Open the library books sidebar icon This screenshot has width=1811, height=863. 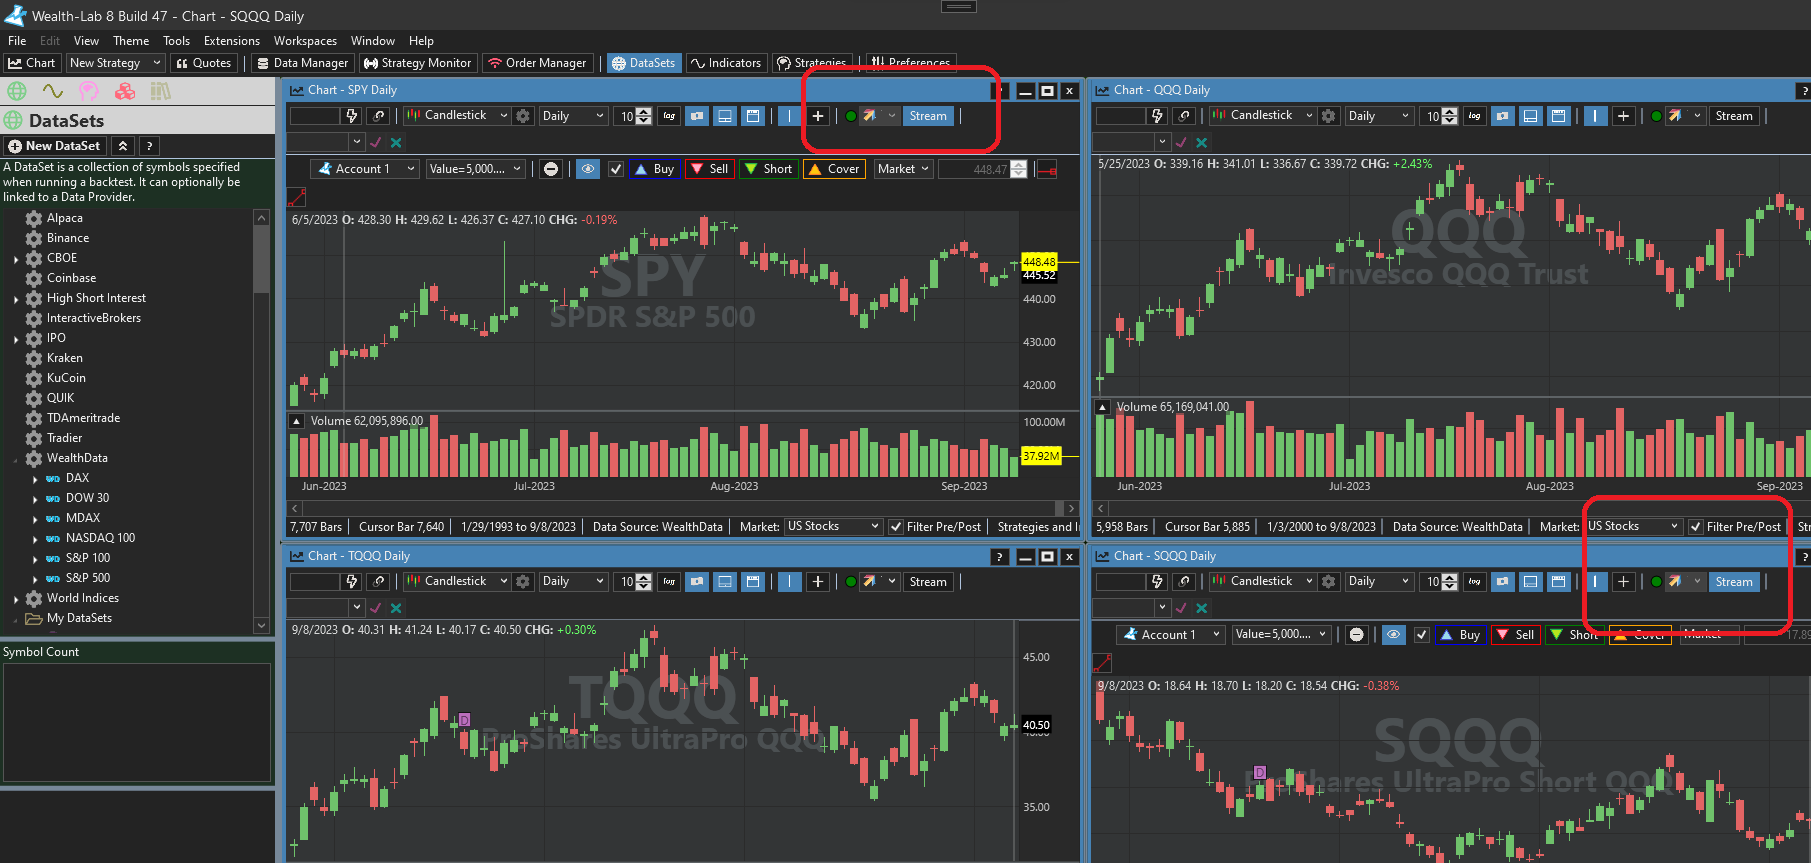pos(161,91)
